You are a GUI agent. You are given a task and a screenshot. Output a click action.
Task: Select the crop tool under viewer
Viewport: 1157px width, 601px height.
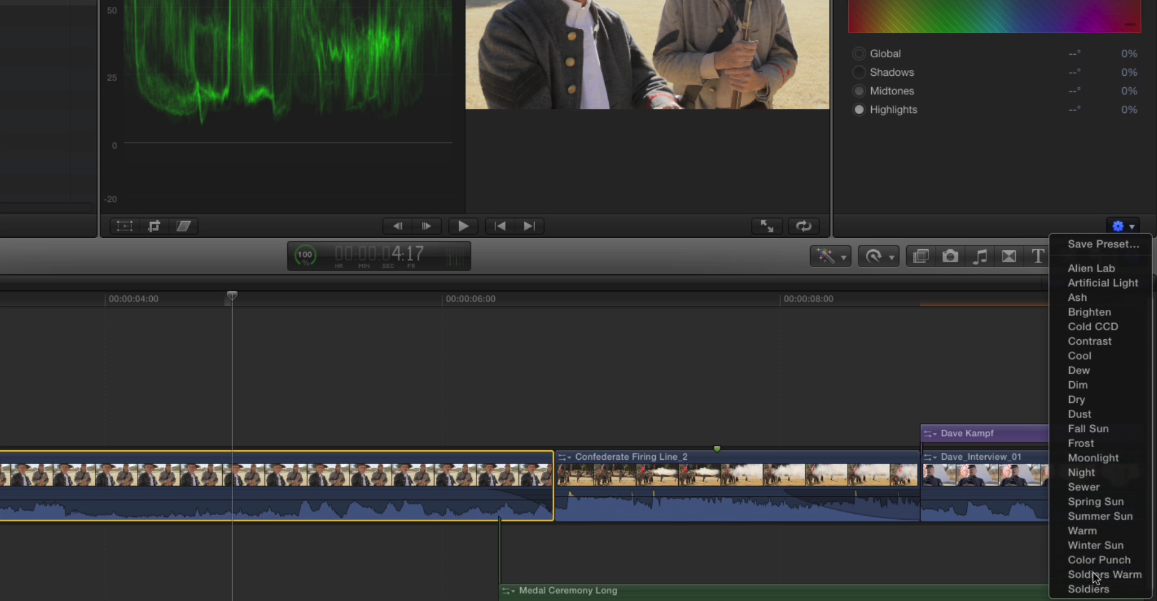[x=154, y=226]
